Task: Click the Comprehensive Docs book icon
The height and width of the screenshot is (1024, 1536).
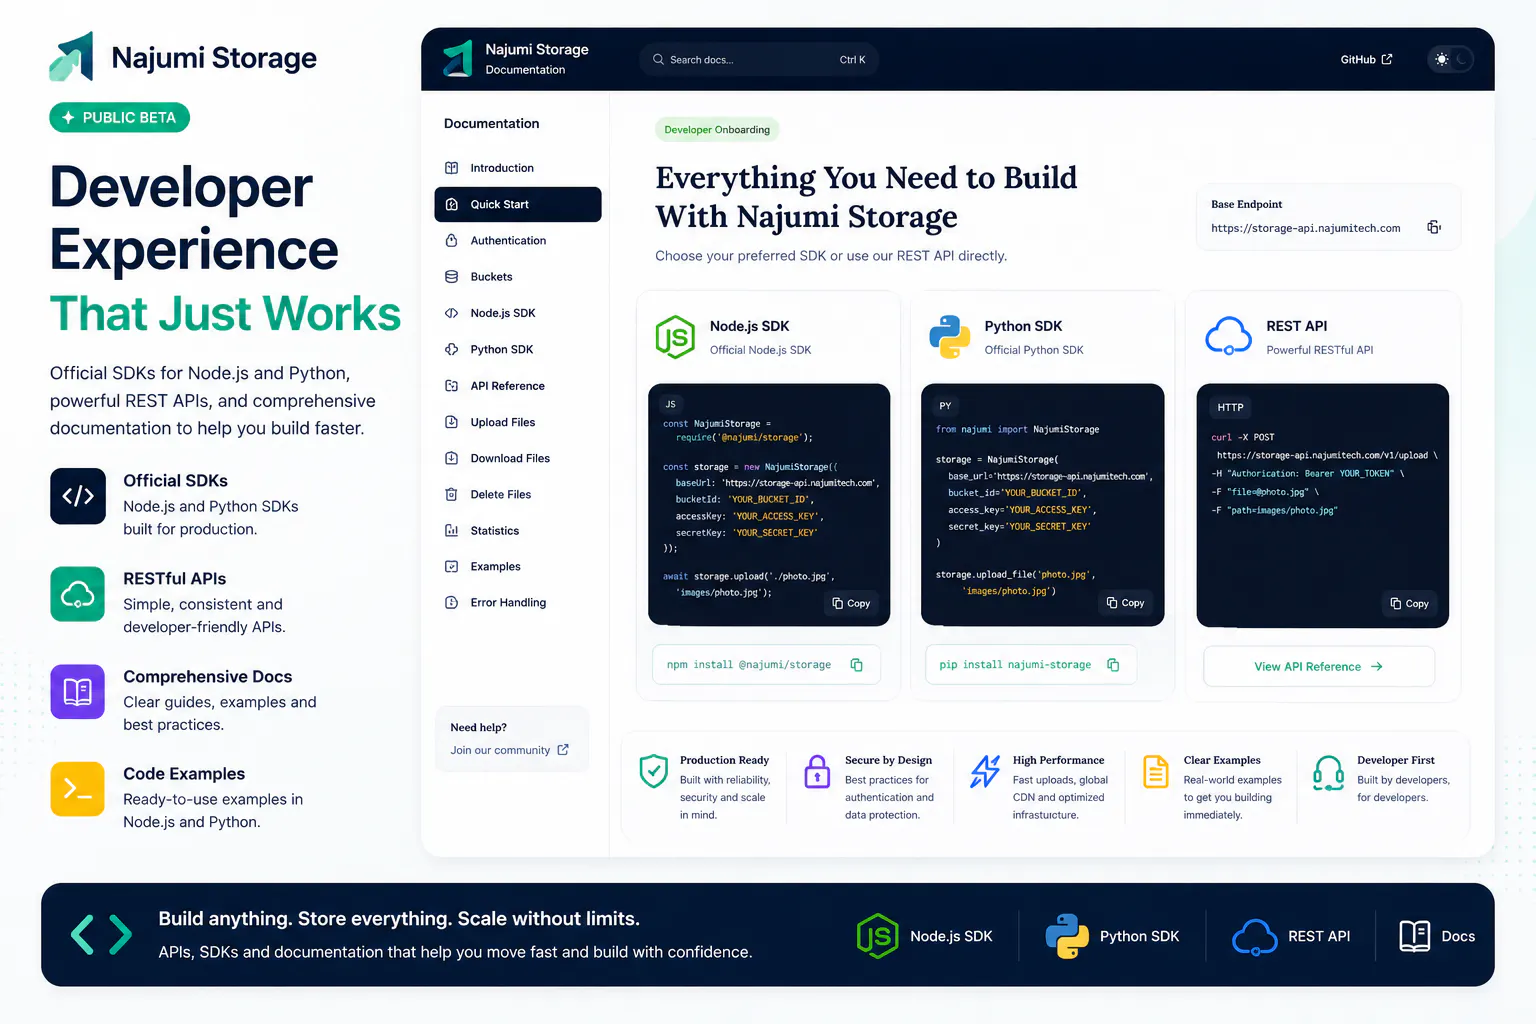Action: coord(78,692)
